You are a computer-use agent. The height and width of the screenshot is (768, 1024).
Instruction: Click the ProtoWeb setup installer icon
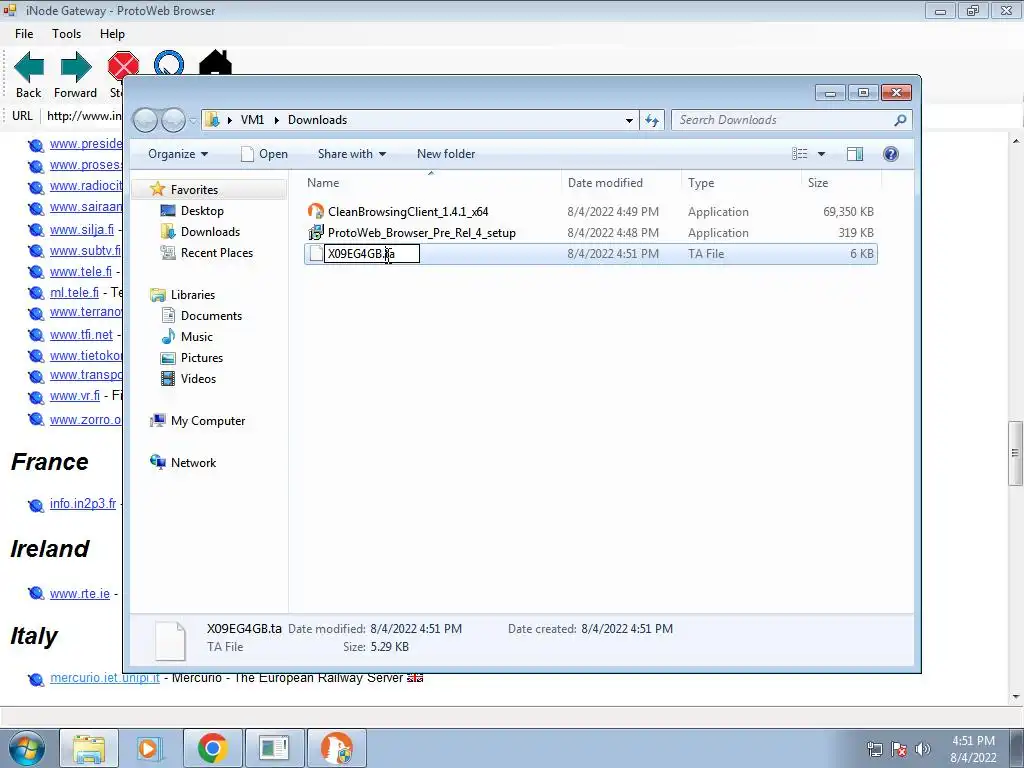(x=316, y=232)
